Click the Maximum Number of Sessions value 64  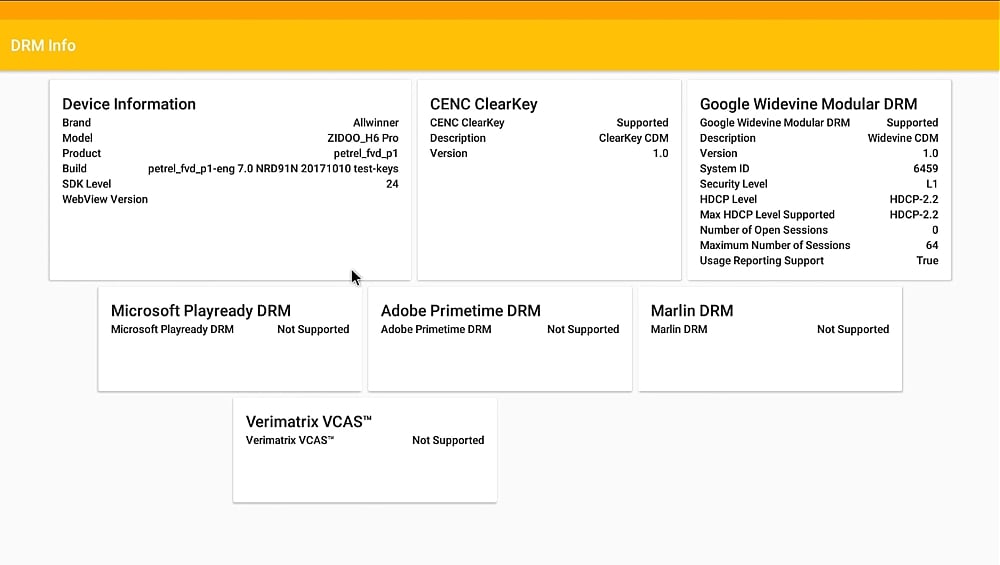tap(932, 245)
